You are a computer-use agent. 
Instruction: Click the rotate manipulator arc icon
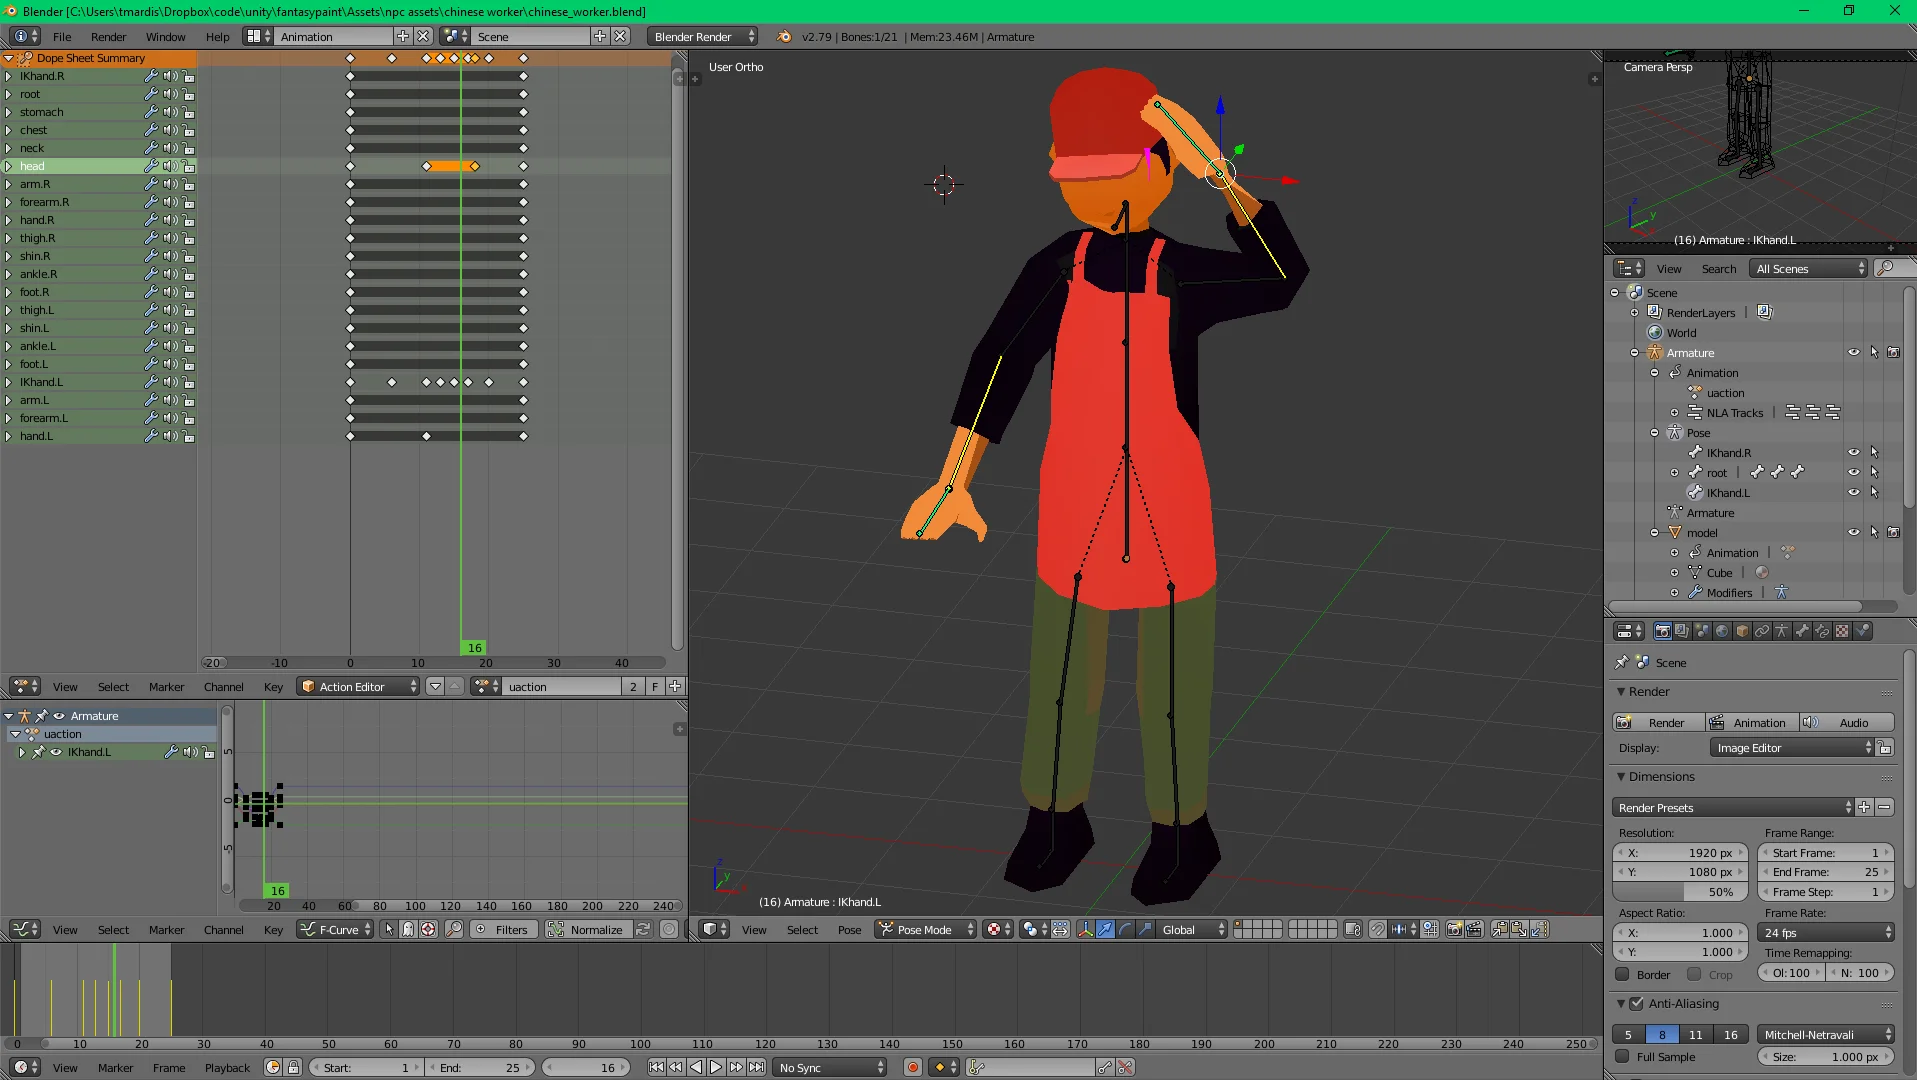(1125, 929)
